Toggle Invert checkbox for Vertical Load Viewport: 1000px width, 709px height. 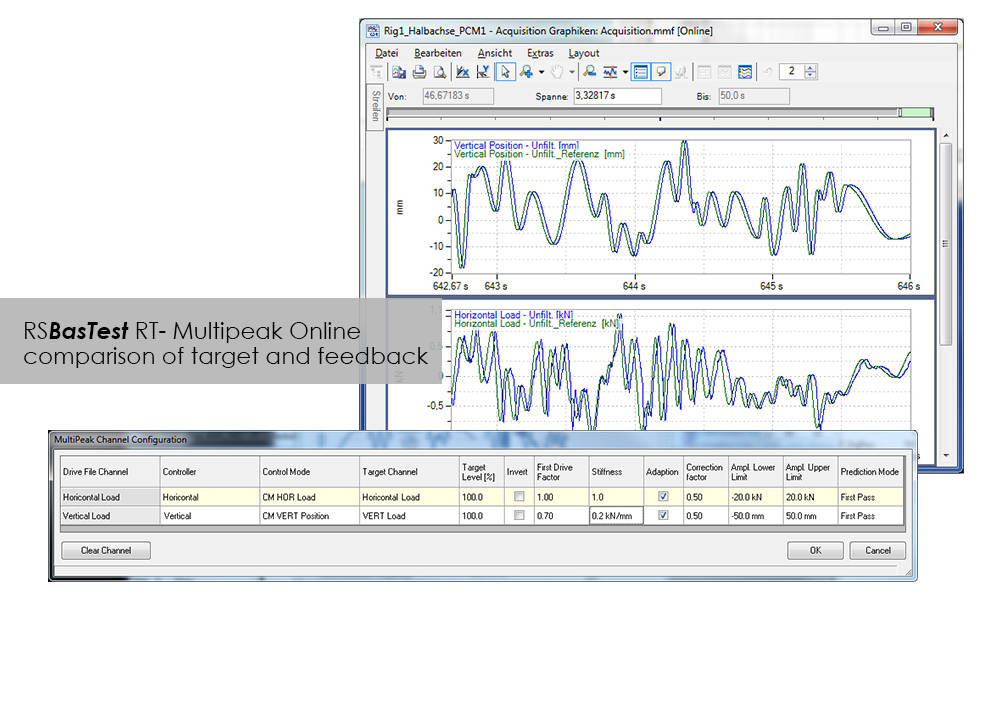tap(517, 516)
